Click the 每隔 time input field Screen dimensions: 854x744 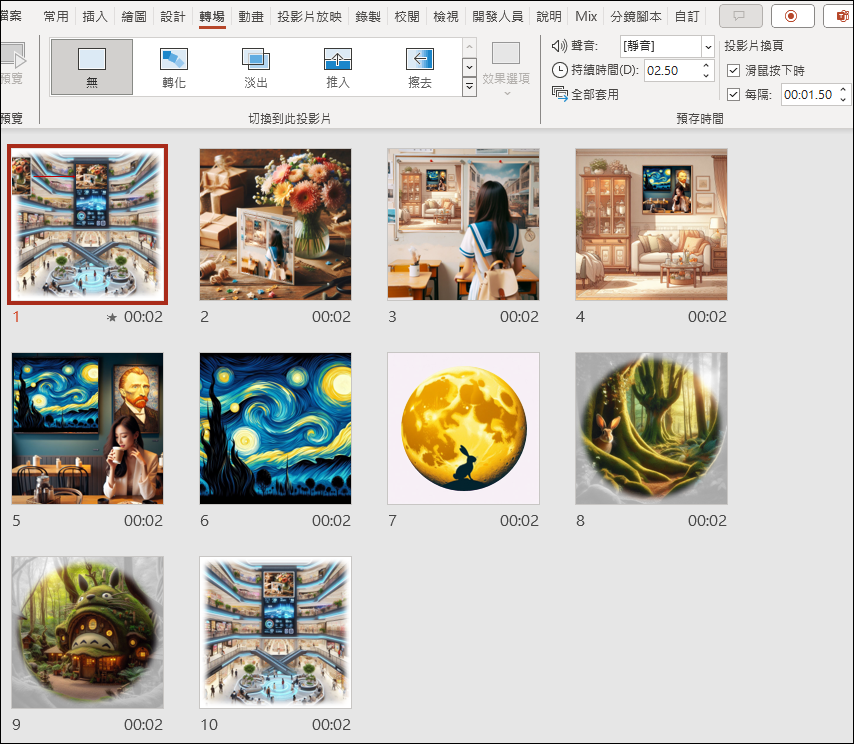point(808,94)
